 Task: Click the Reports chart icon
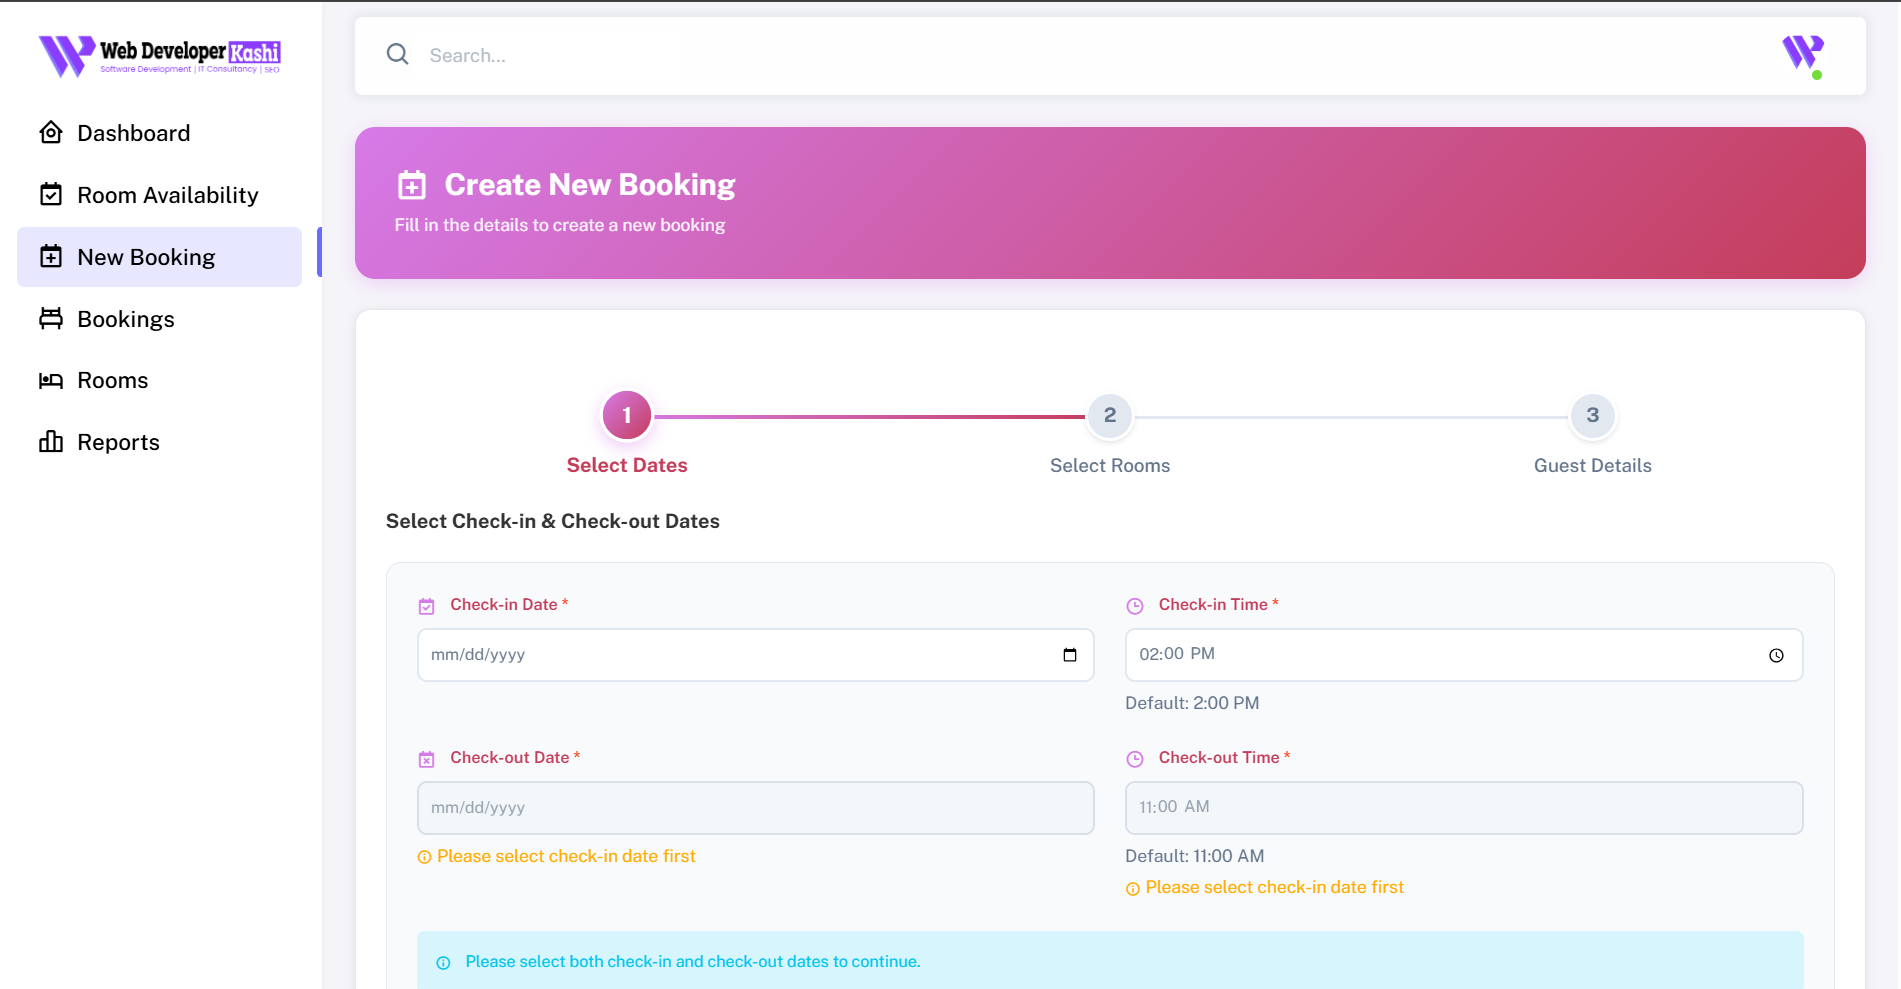point(51,442)
